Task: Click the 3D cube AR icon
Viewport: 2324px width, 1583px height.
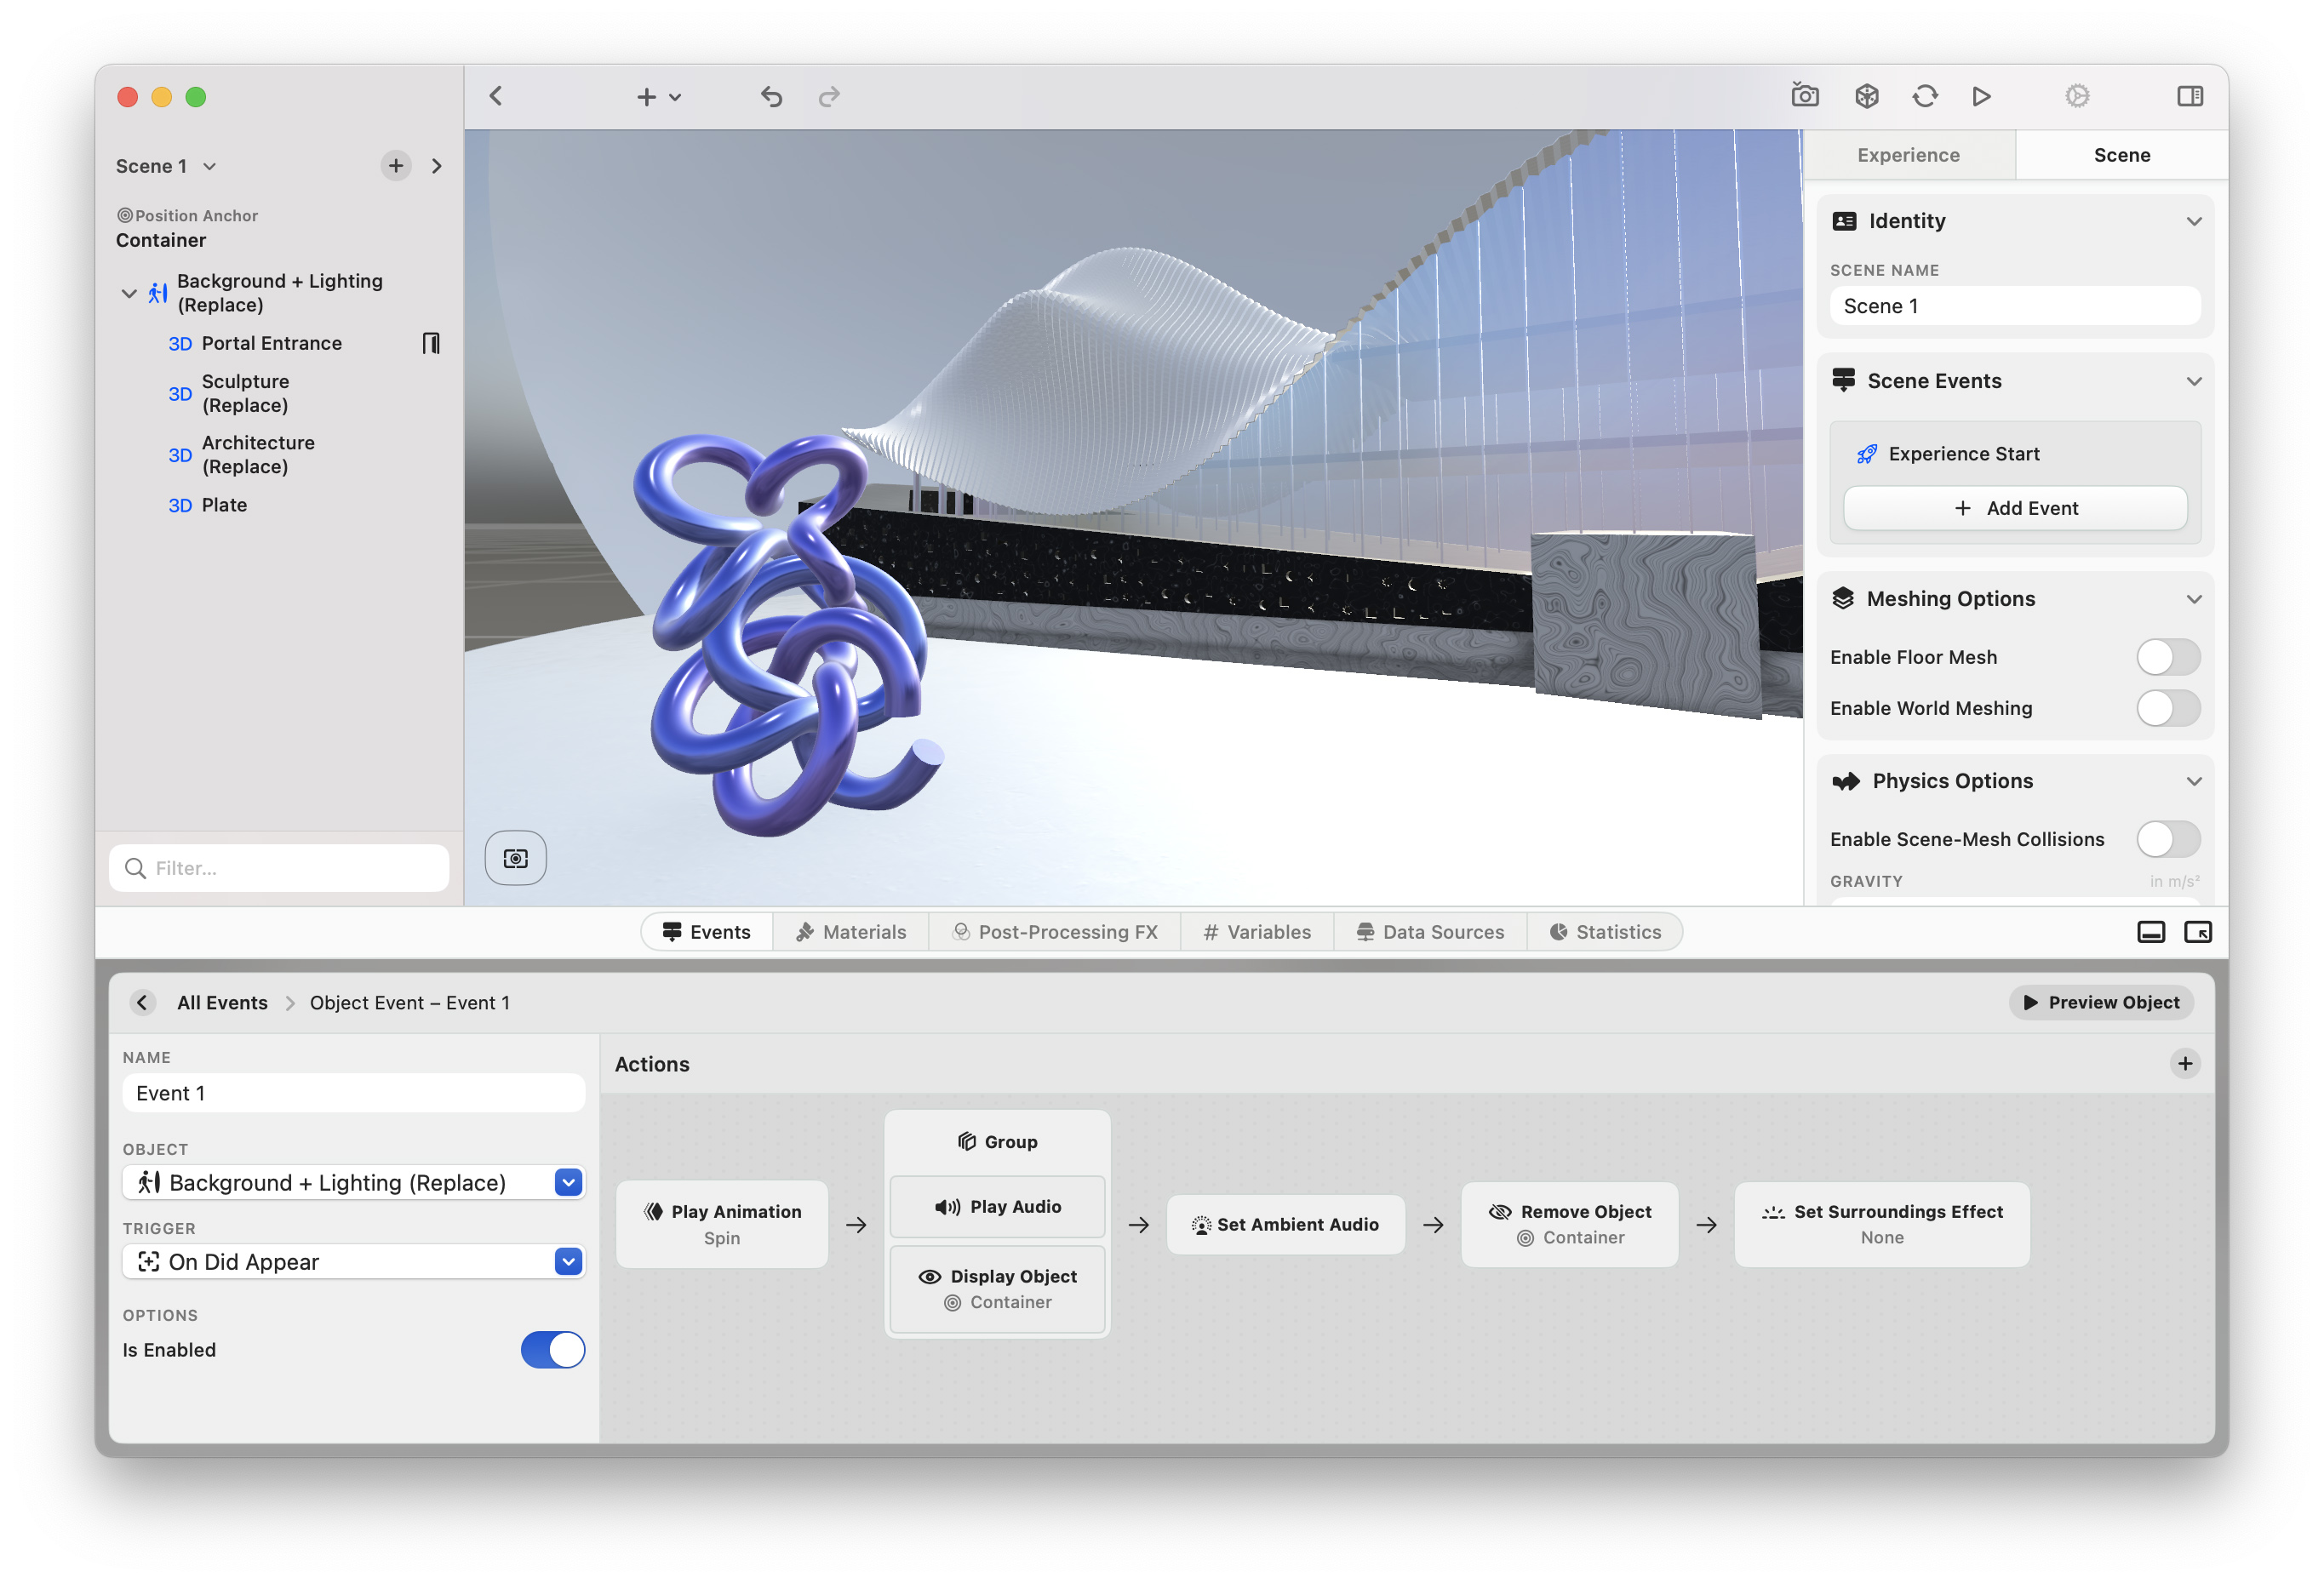Action: 1866,96
